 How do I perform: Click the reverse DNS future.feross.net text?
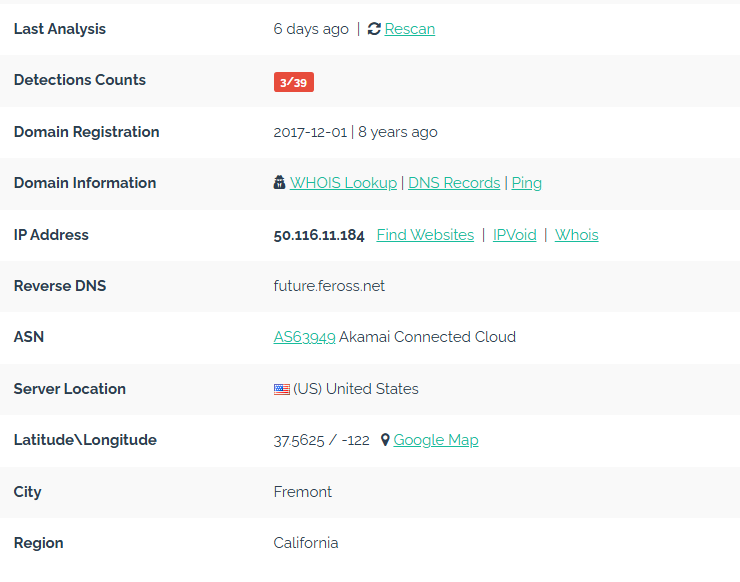pos(329,286)
